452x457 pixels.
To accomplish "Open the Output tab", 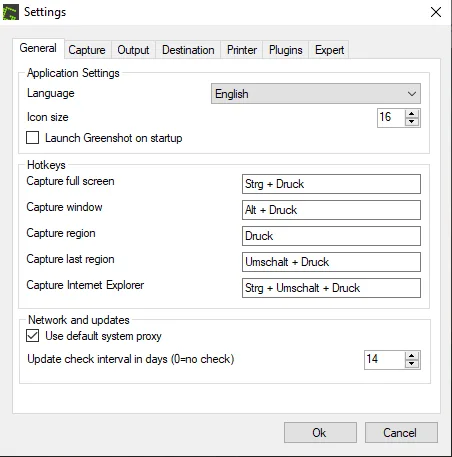I will tap(133, 50).
